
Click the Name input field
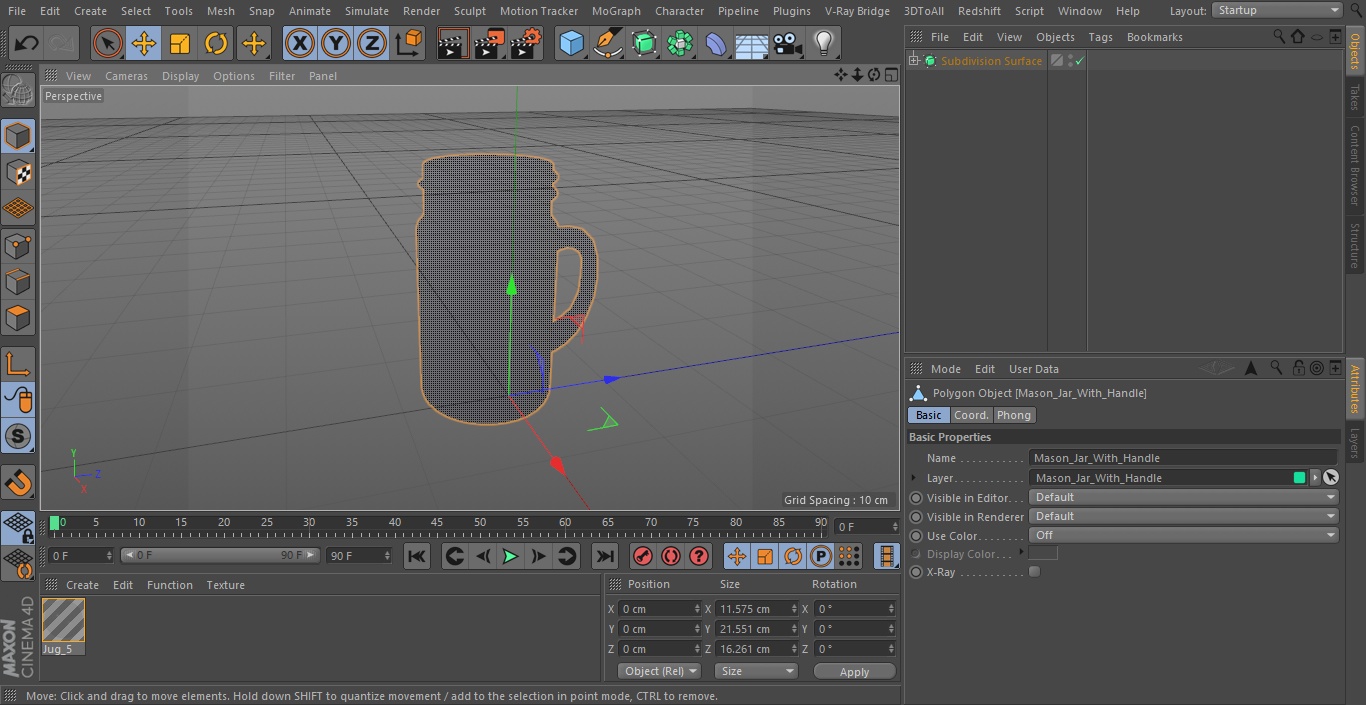click(x=1183, y=458)
